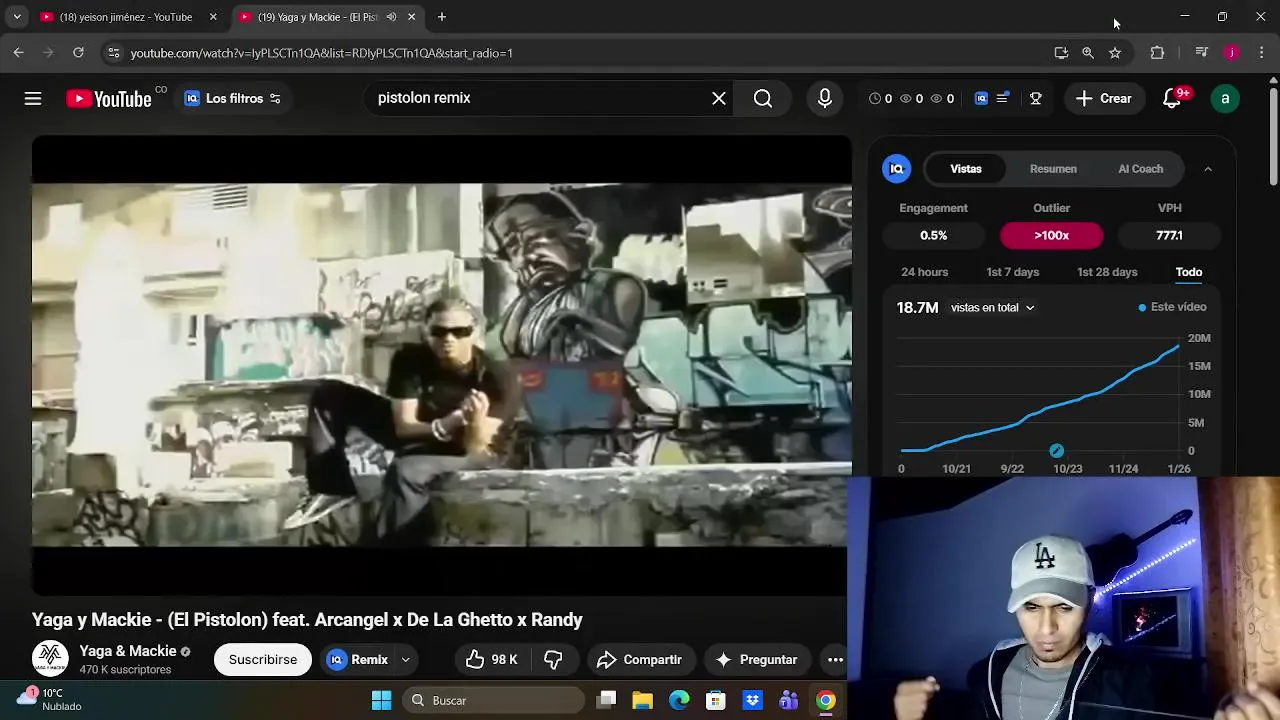Open vidIQ clock counter in header
1280x720 pixels.
pos(880,98)
